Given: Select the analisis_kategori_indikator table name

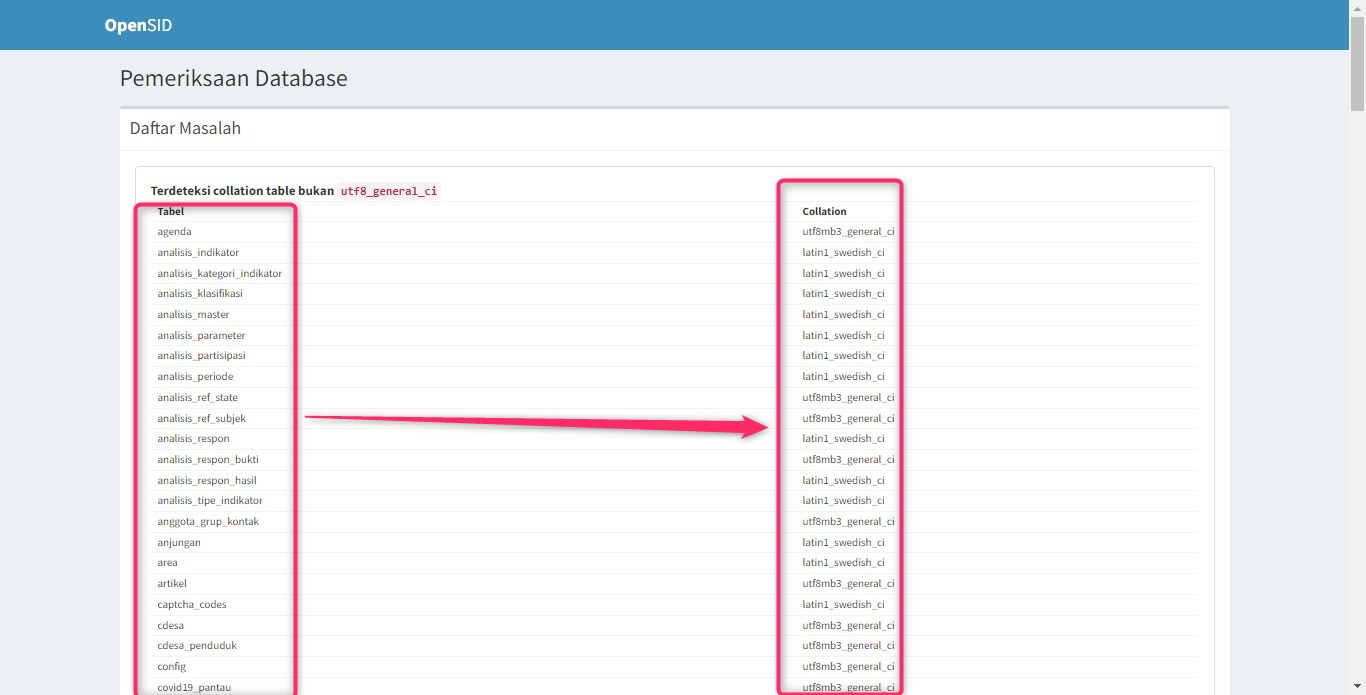Looking at the screenshot, I should tap(219, 273).
